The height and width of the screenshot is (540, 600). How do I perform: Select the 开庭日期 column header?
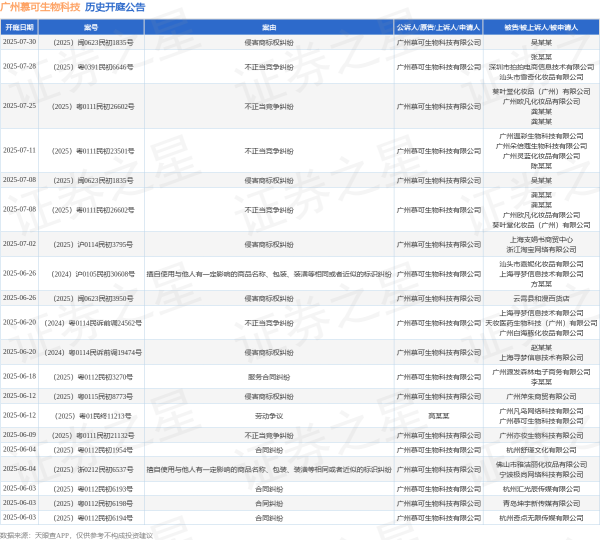coord(19,28)
